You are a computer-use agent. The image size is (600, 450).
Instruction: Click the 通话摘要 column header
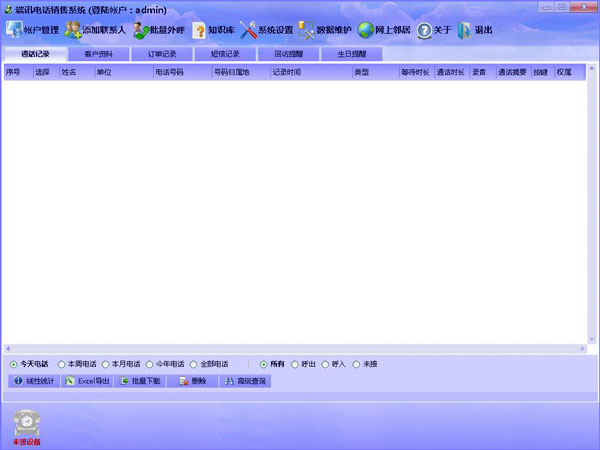pos(514,72)
